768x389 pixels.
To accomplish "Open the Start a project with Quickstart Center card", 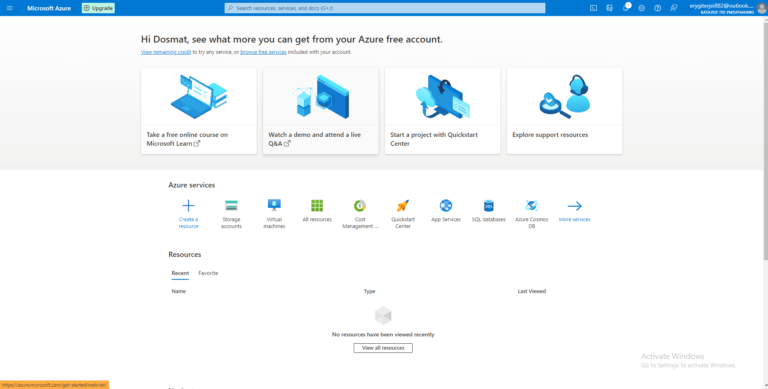I will pos(443,111).
